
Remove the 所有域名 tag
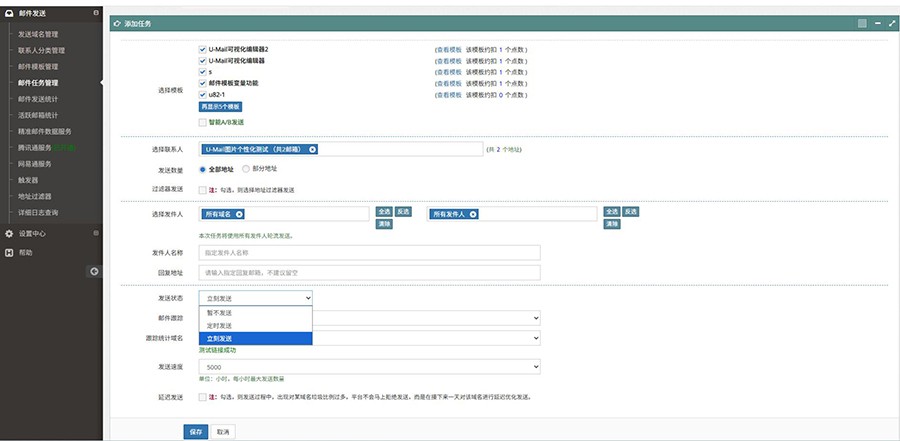pyautogui.click(x=239, y=214)
